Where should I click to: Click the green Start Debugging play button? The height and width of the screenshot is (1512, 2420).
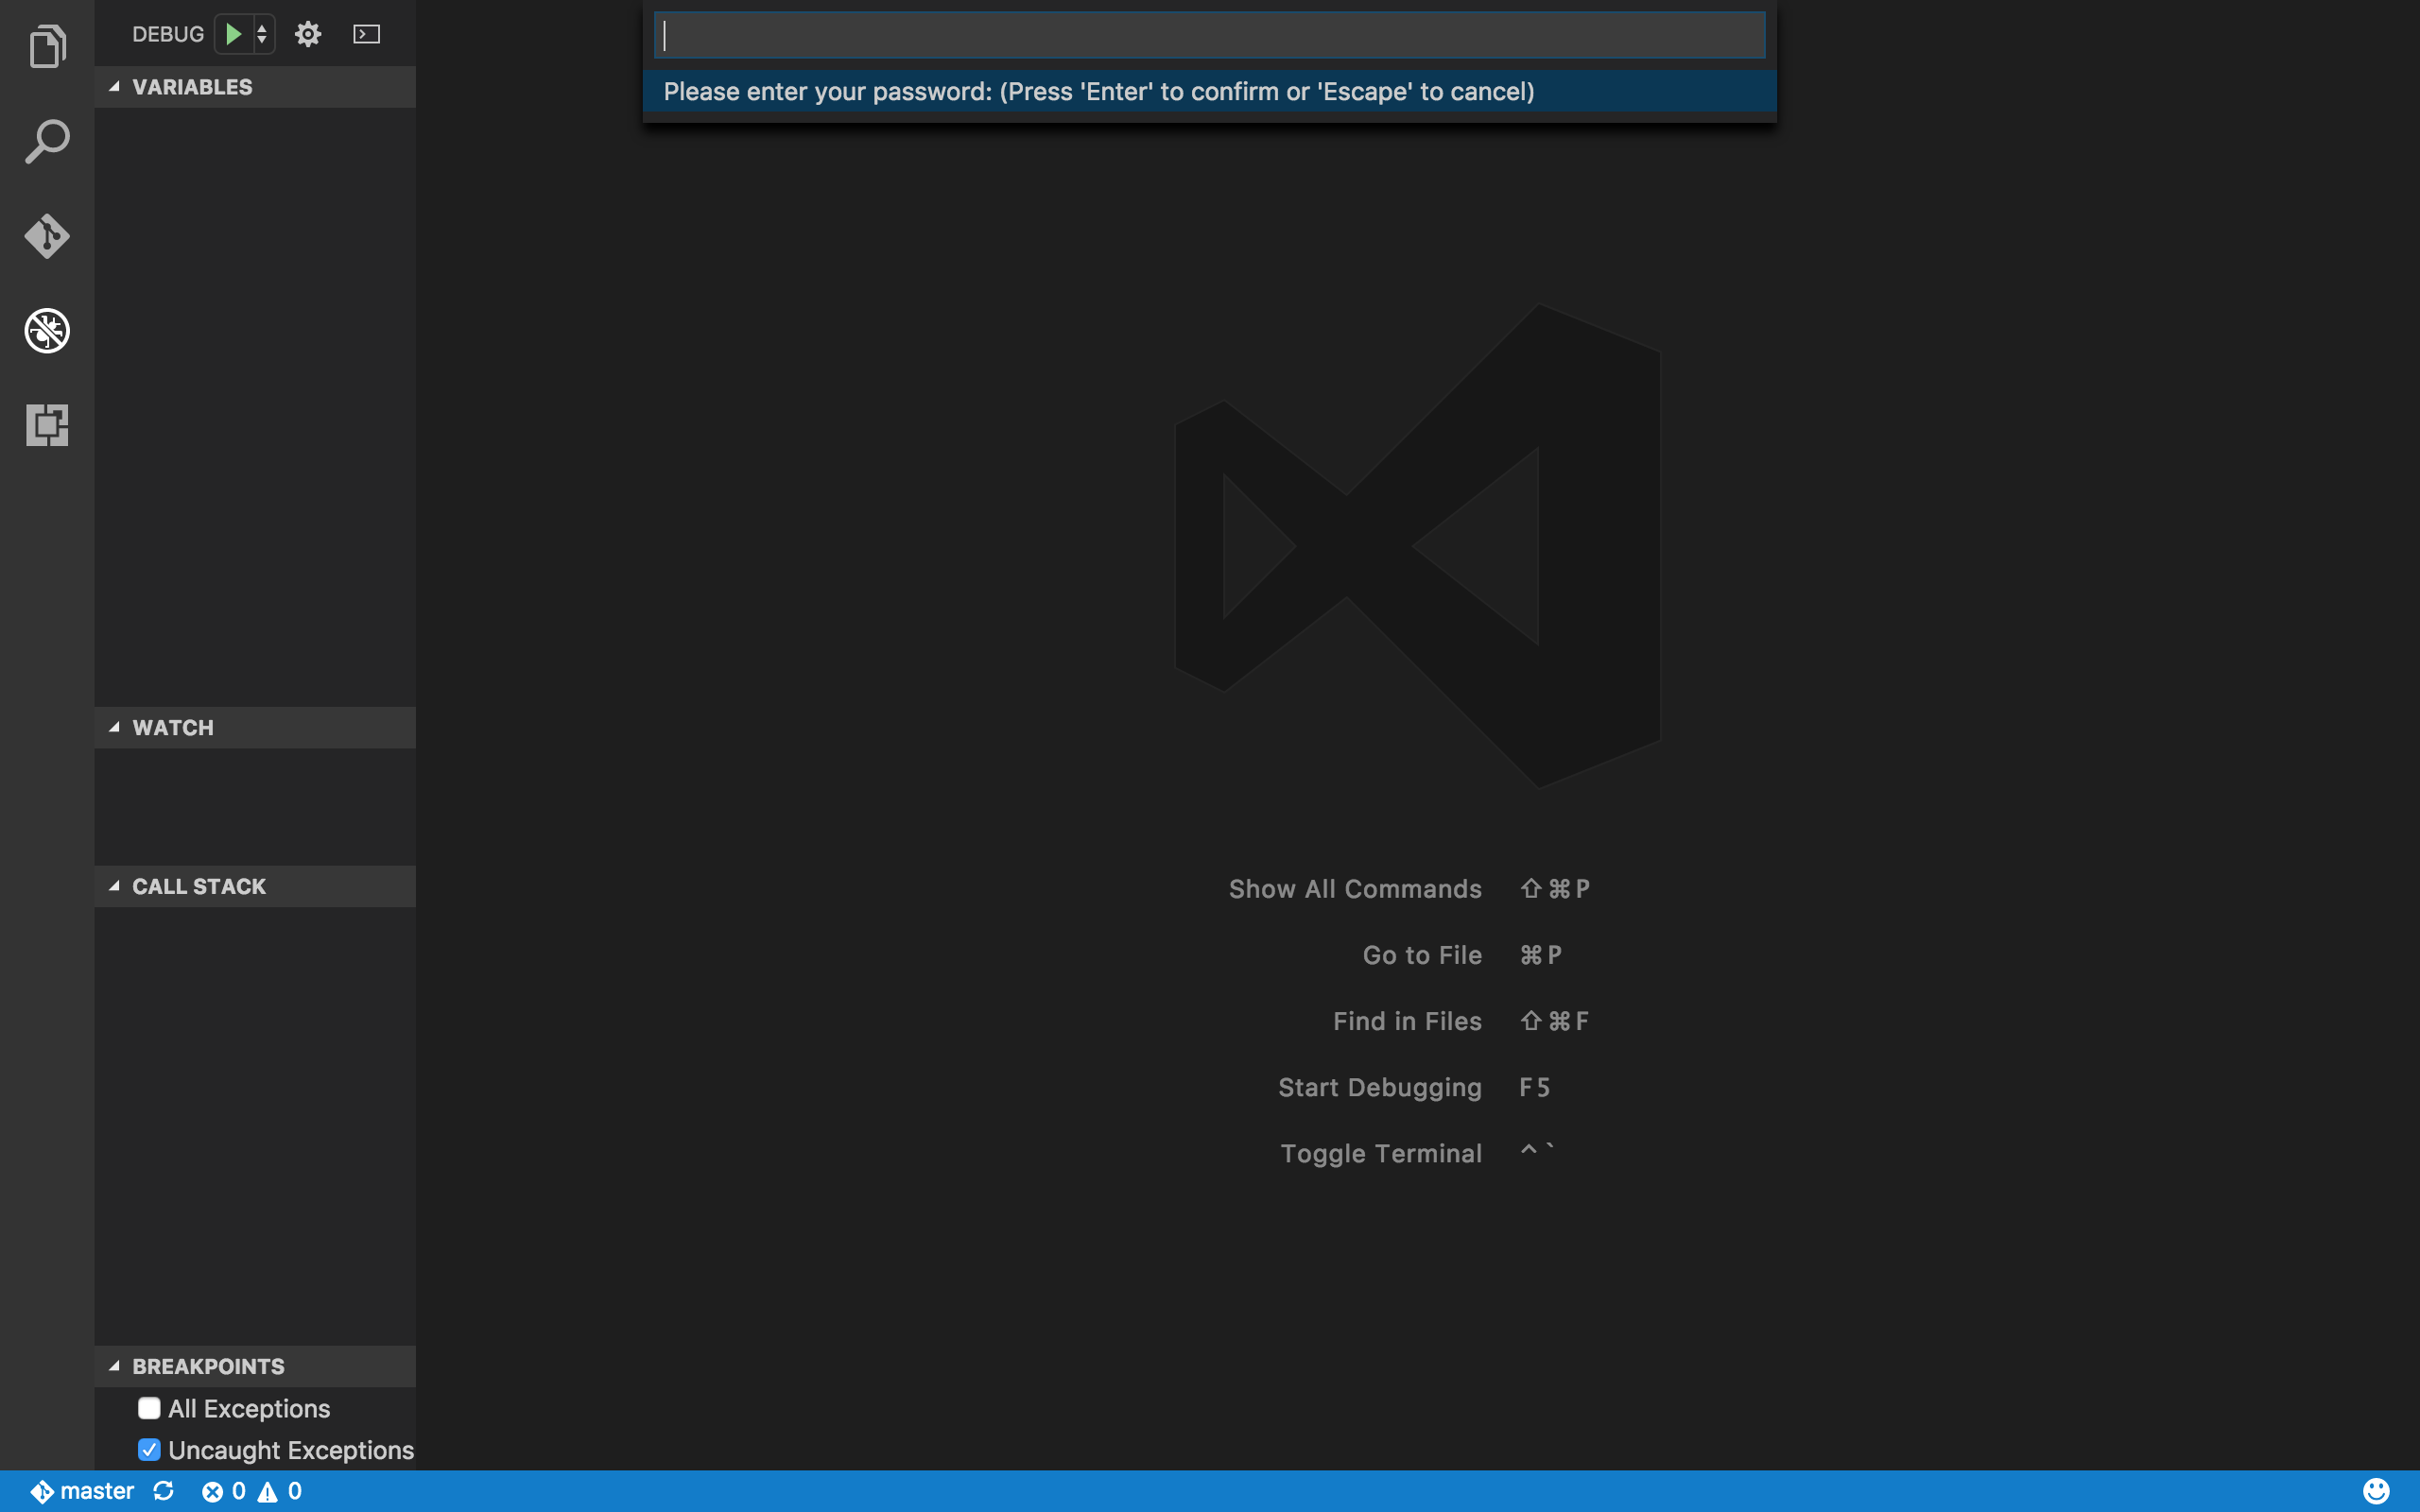coord(233,34)
